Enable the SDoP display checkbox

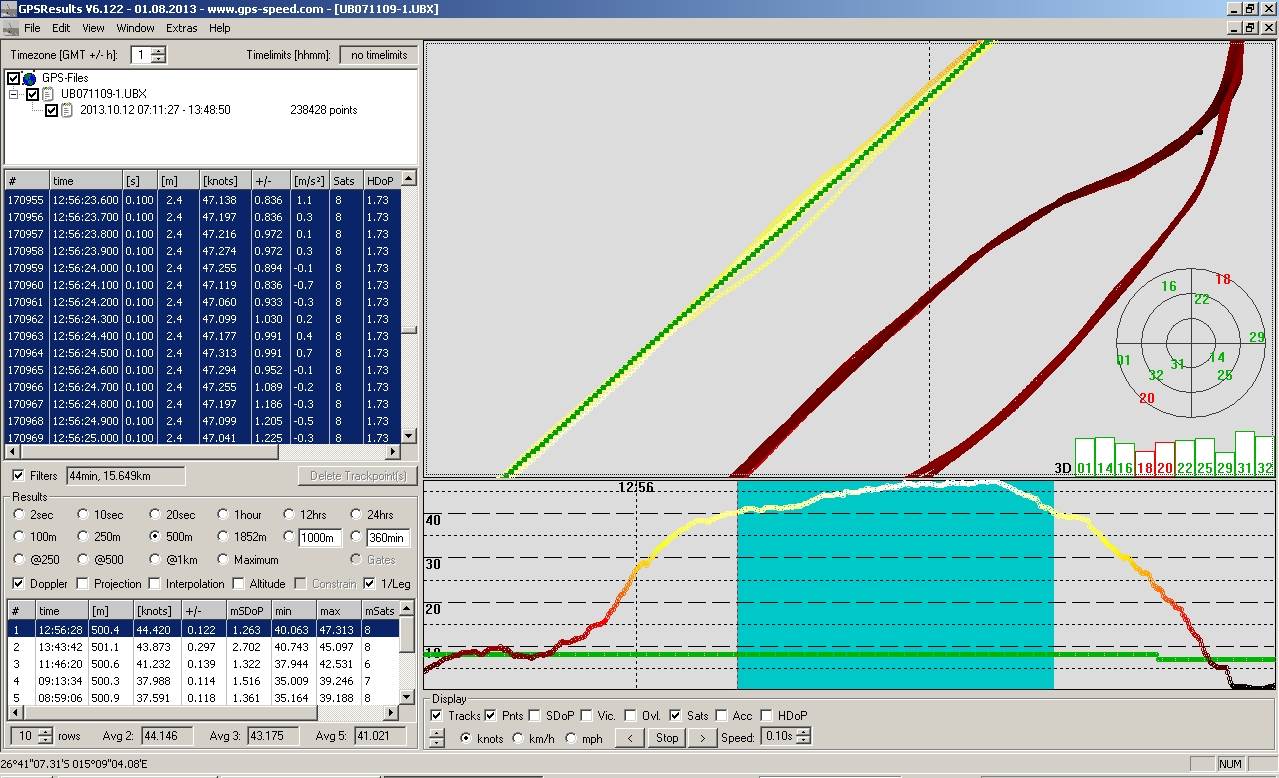(534, 716)
